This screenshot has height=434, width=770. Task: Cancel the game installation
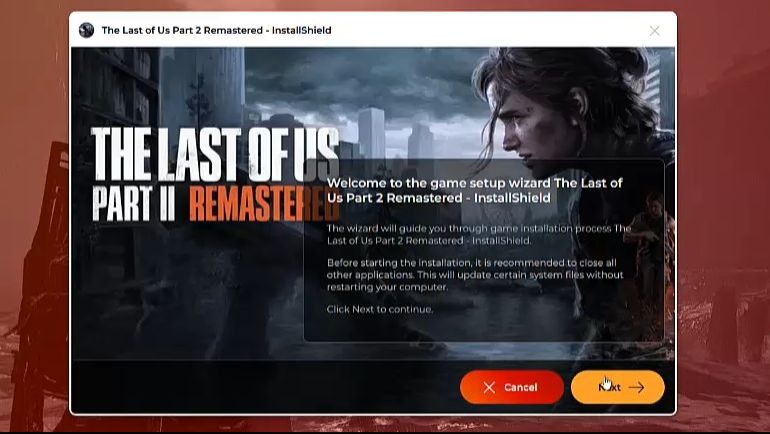click(x=512, y=387)
